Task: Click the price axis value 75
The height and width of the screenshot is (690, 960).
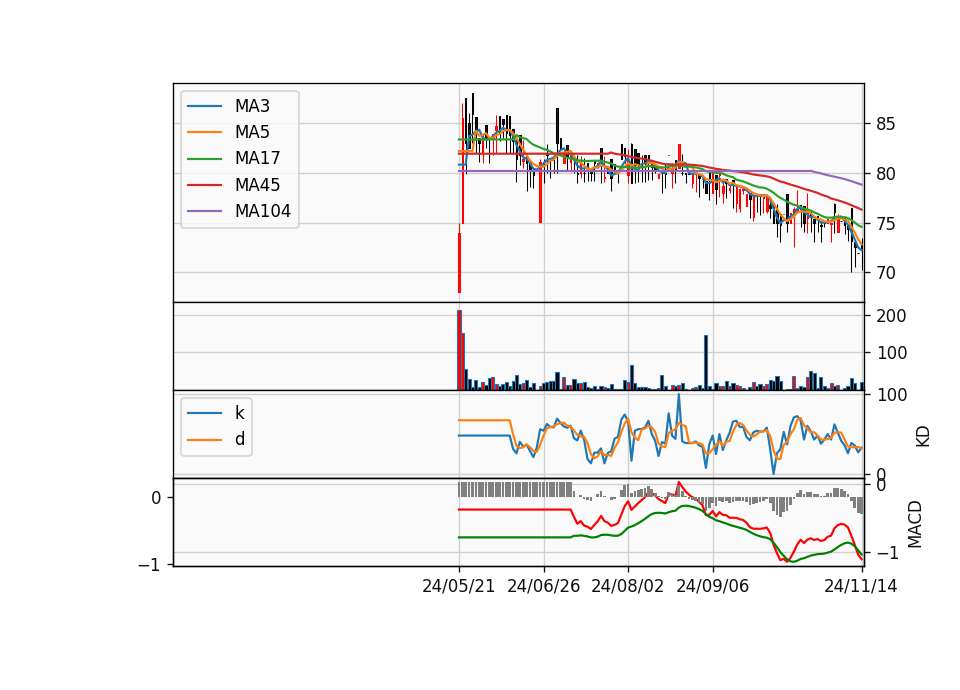Action: click(x=885, y=223)
